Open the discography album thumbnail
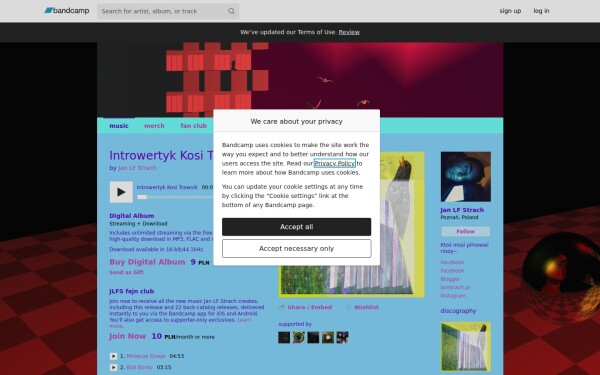The height and width of the screenshot is (375, 600). click(x=466, y=347)
